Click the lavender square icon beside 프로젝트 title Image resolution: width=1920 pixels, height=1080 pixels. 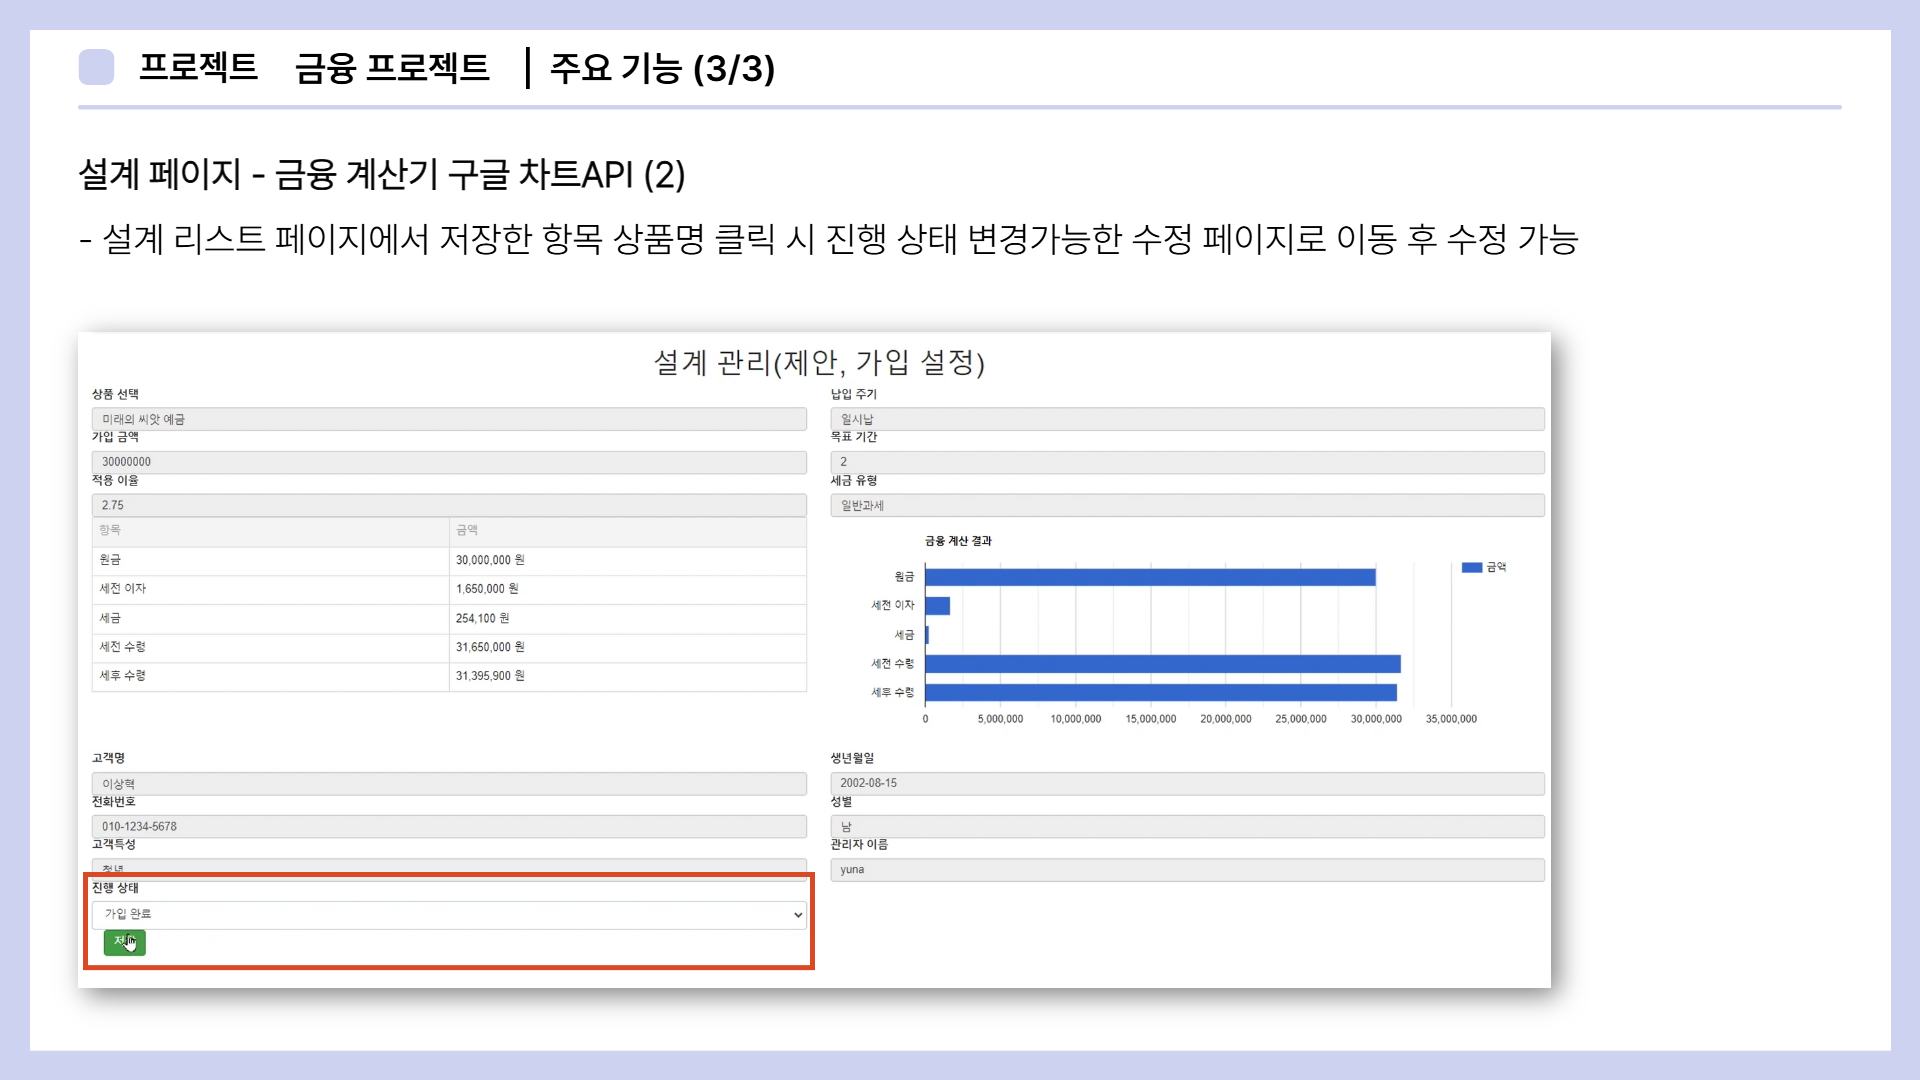[96, 67]
